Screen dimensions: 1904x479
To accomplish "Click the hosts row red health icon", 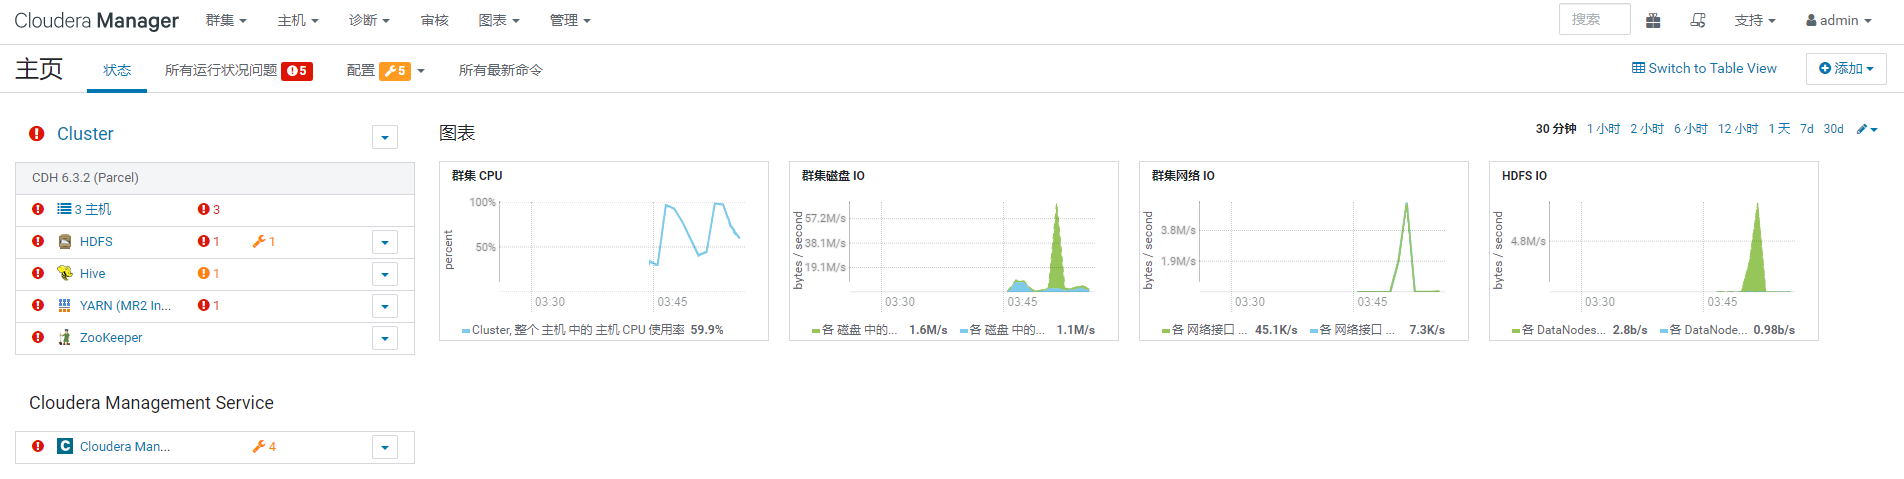I will tap(38, 209).
